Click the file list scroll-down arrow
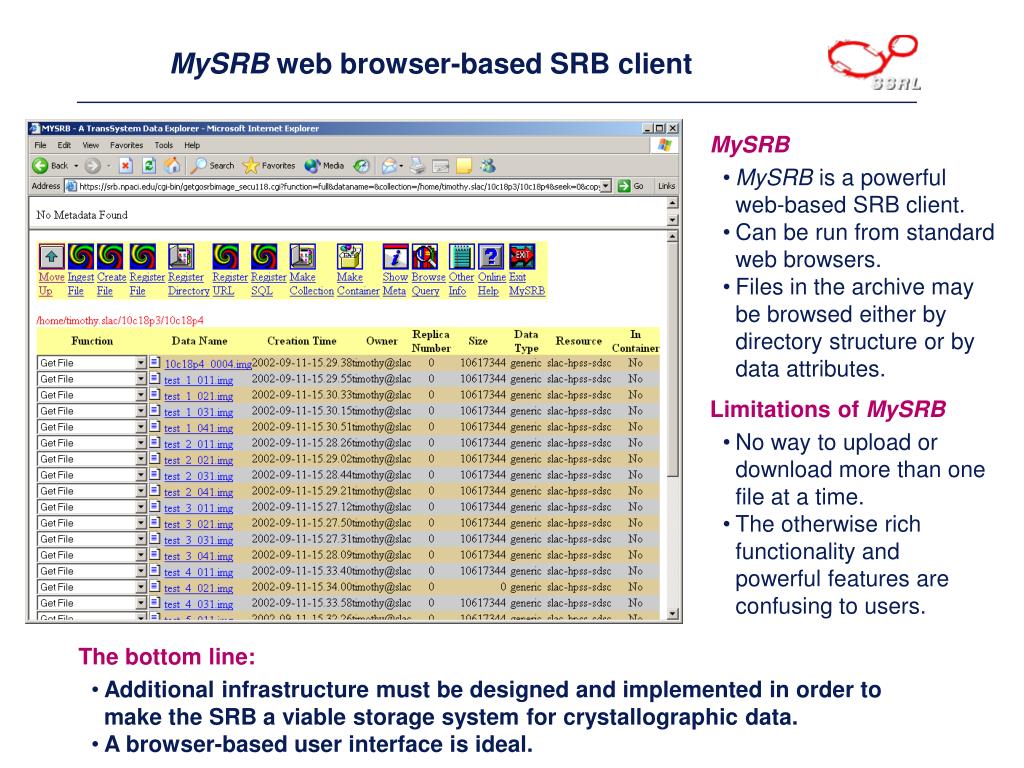The image size is (1024, 768). pyautogui.click(x=673, y=614)
